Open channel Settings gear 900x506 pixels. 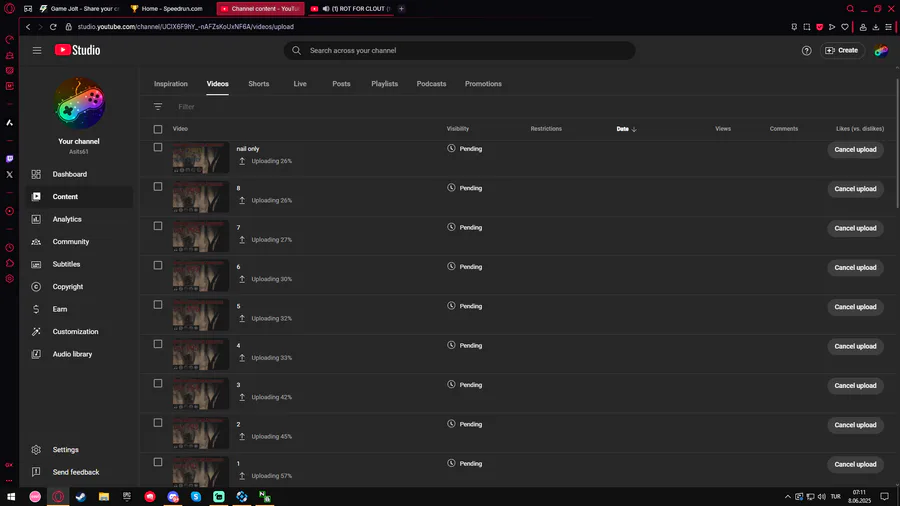36,450
